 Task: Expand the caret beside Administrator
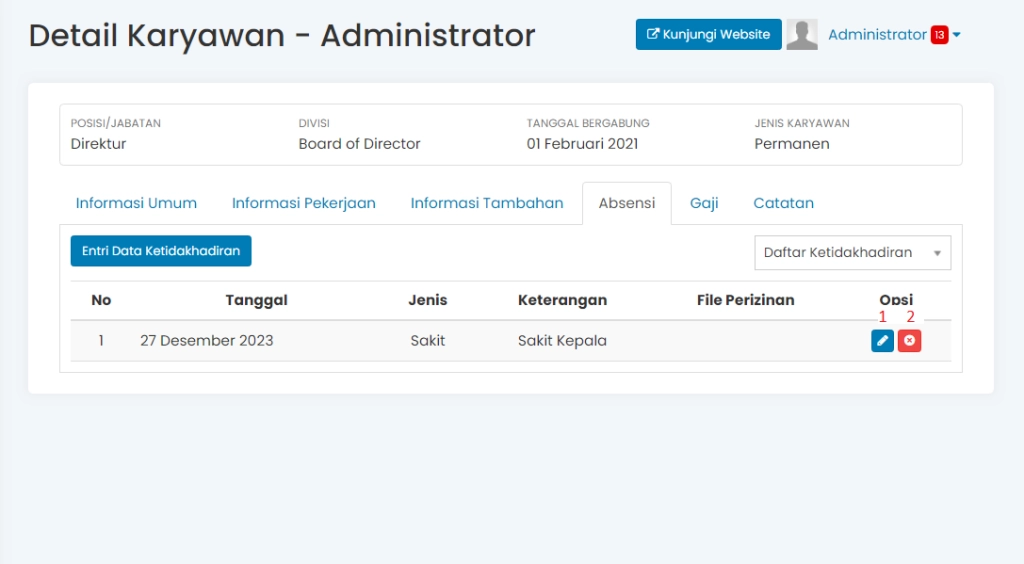(x=957, y=35)
